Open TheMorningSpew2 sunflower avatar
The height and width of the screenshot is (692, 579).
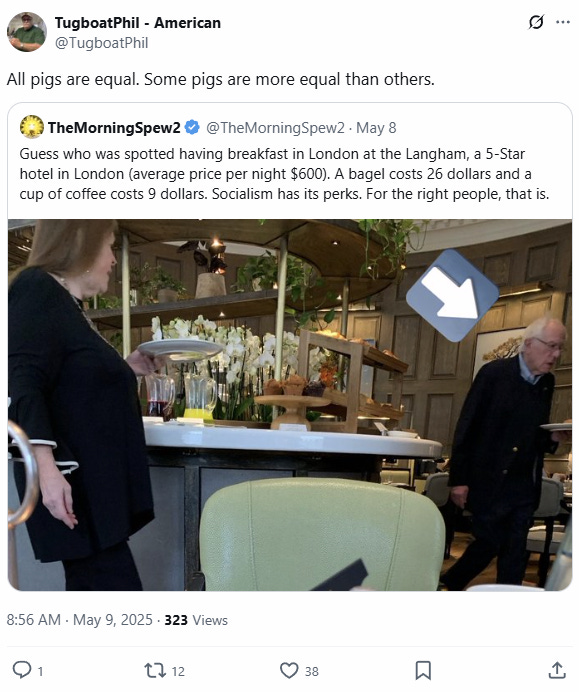pos(32,127)
